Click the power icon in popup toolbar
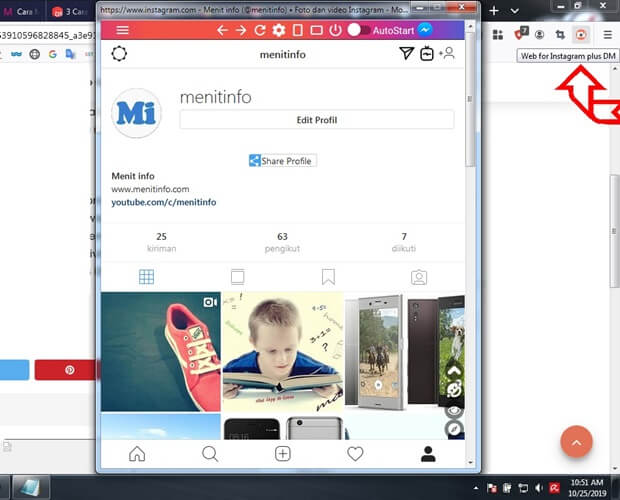 click(x=335, y=30)
